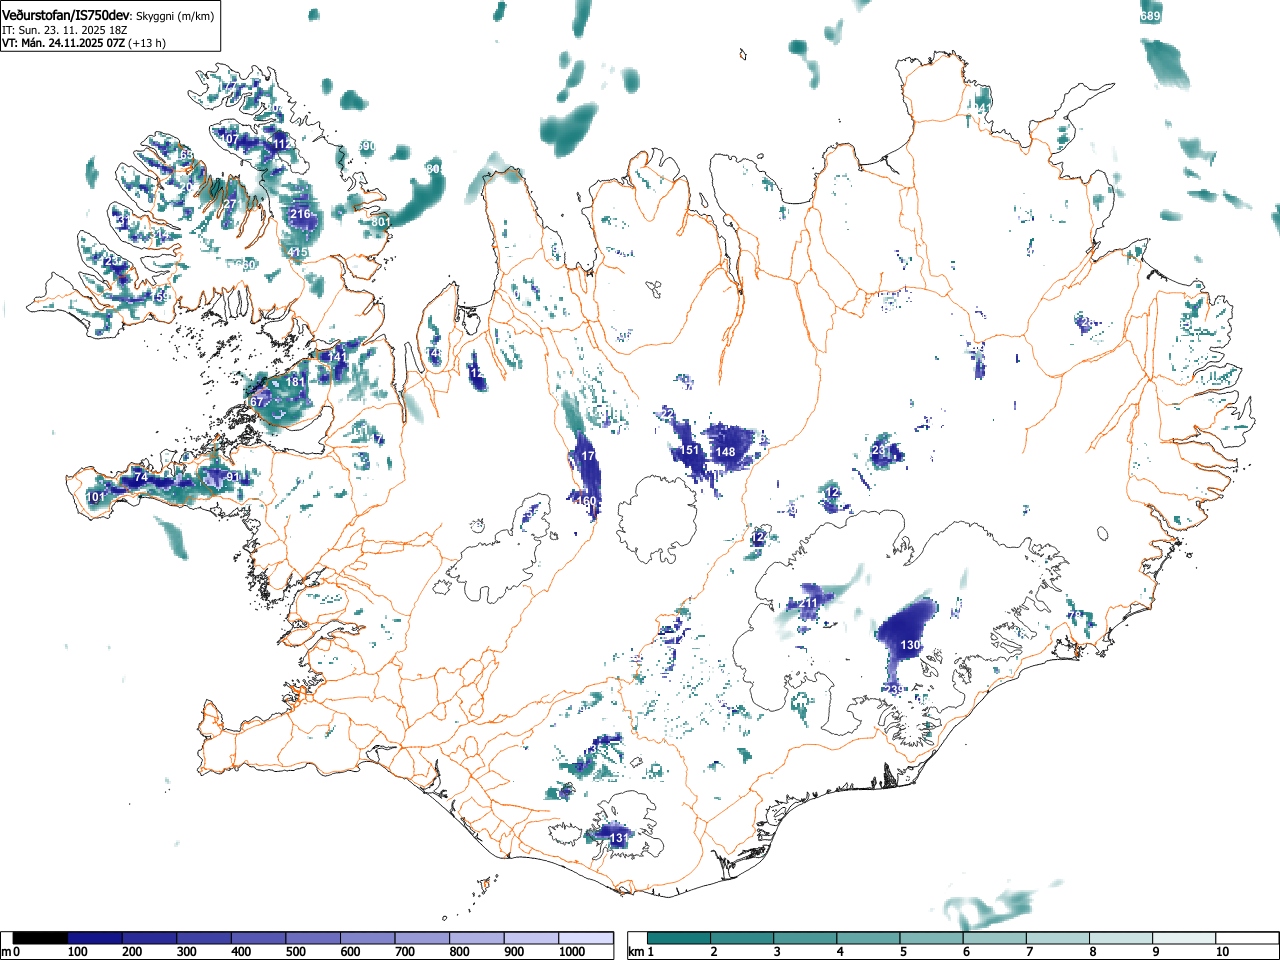Select the '160' map label
Image resolution: width=1280 pixels, height=960 pixels.
click(586, 501)
